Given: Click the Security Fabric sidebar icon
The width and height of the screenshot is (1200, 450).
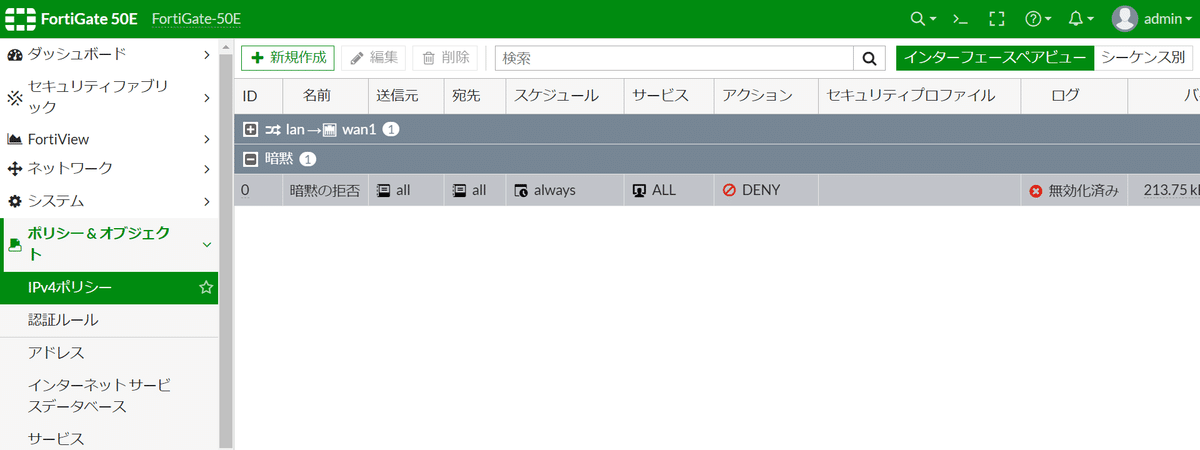Looking at the screenshot, I should pyautogui.click(x=15, y=97).
